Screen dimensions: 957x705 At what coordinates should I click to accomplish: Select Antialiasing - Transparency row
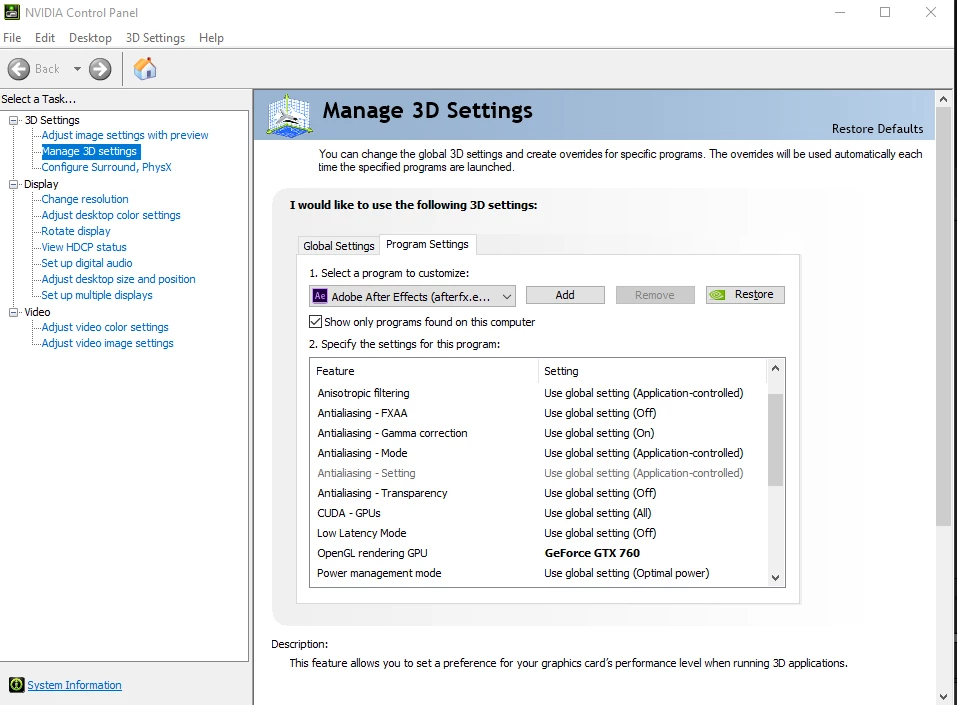point(538,493)
